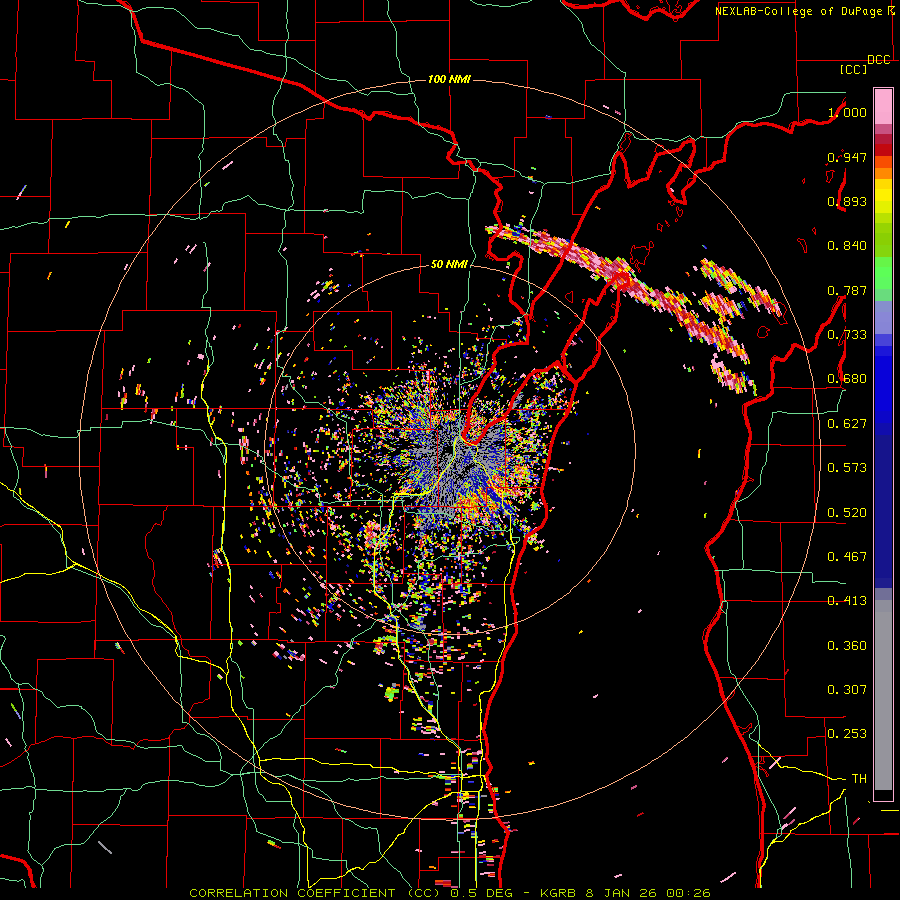Click the 0.5 DEG elevation text in caption

tap(482, 893)
